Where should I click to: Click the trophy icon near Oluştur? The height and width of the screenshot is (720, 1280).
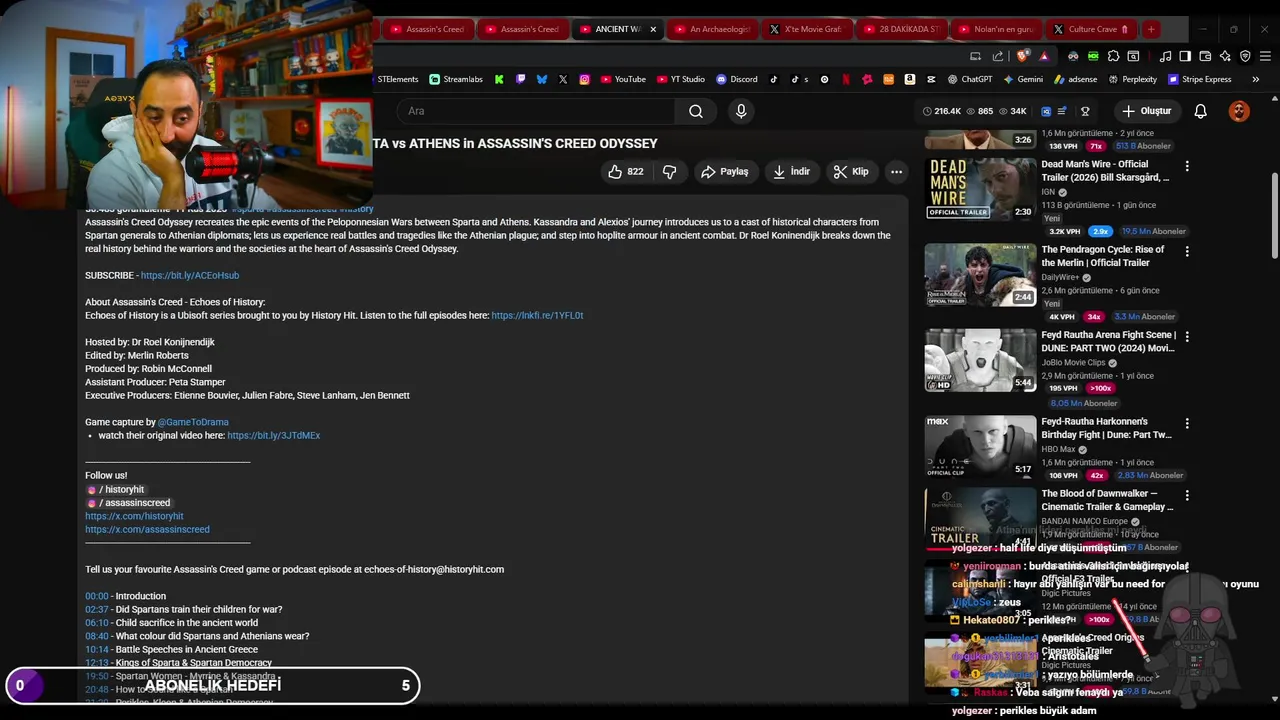point(1085,111)
